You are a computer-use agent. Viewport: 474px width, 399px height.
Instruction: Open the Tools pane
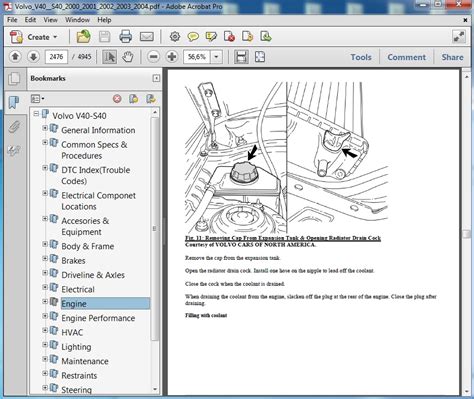(361, 57)
